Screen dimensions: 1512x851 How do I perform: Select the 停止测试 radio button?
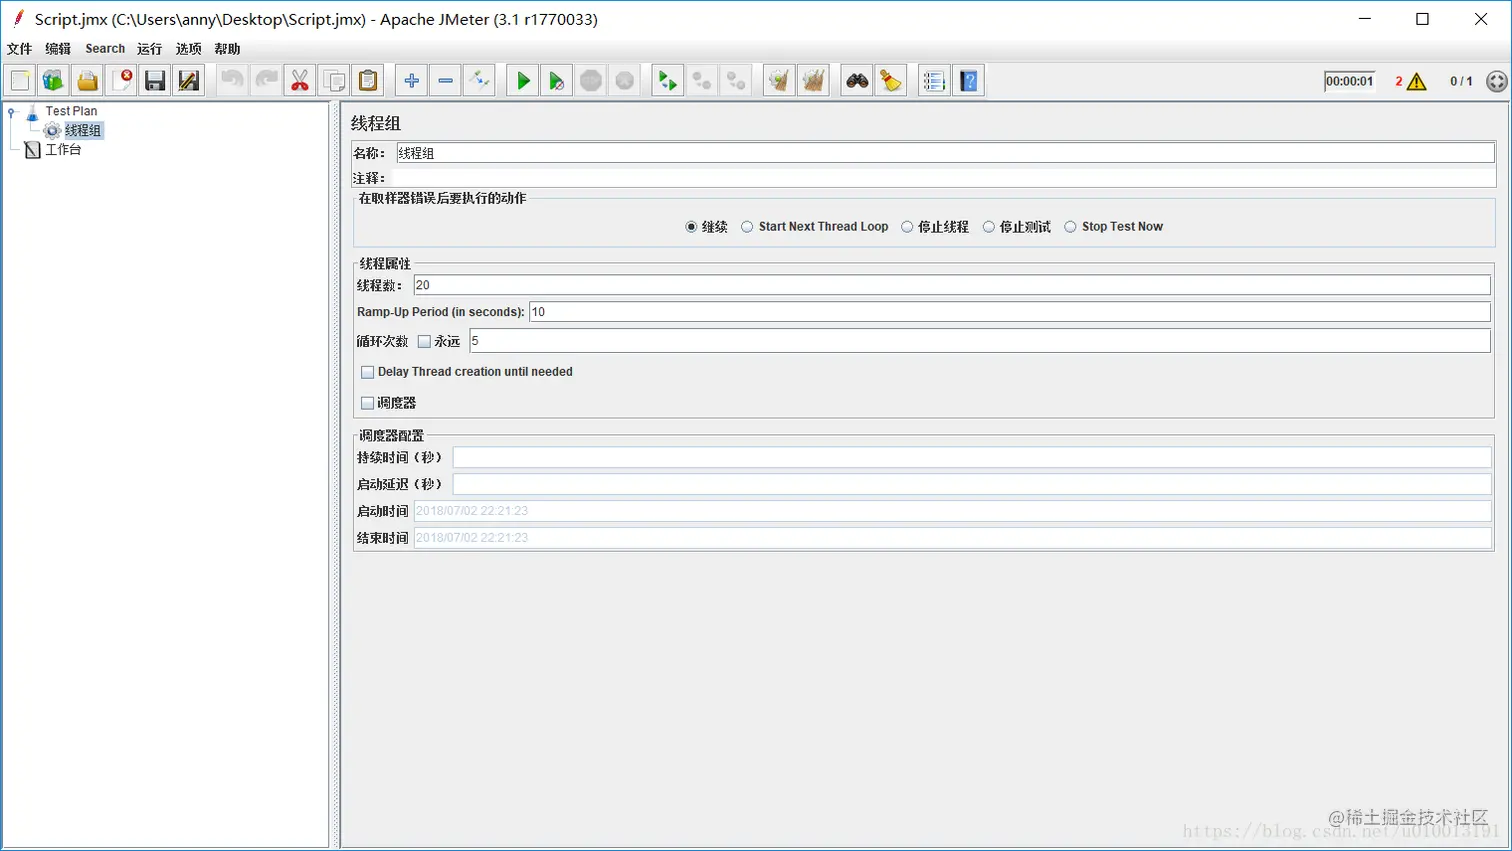(x=989, y=227)
